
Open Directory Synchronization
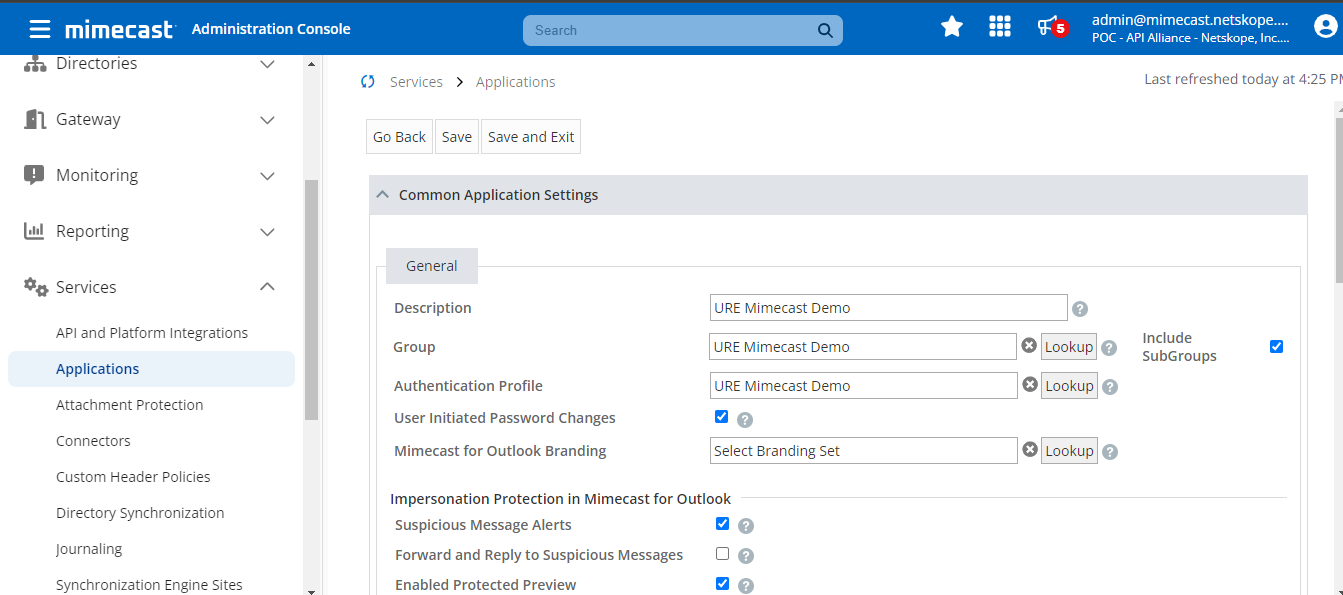coord(140,513)
